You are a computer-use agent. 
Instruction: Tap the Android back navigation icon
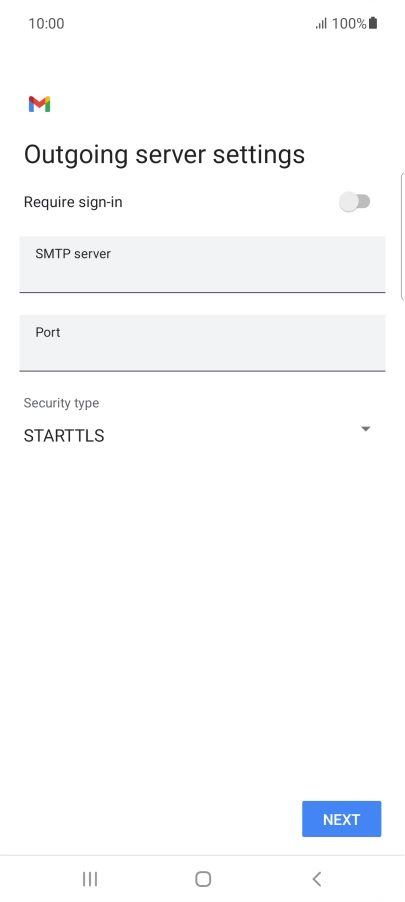(x=316, y=878)
